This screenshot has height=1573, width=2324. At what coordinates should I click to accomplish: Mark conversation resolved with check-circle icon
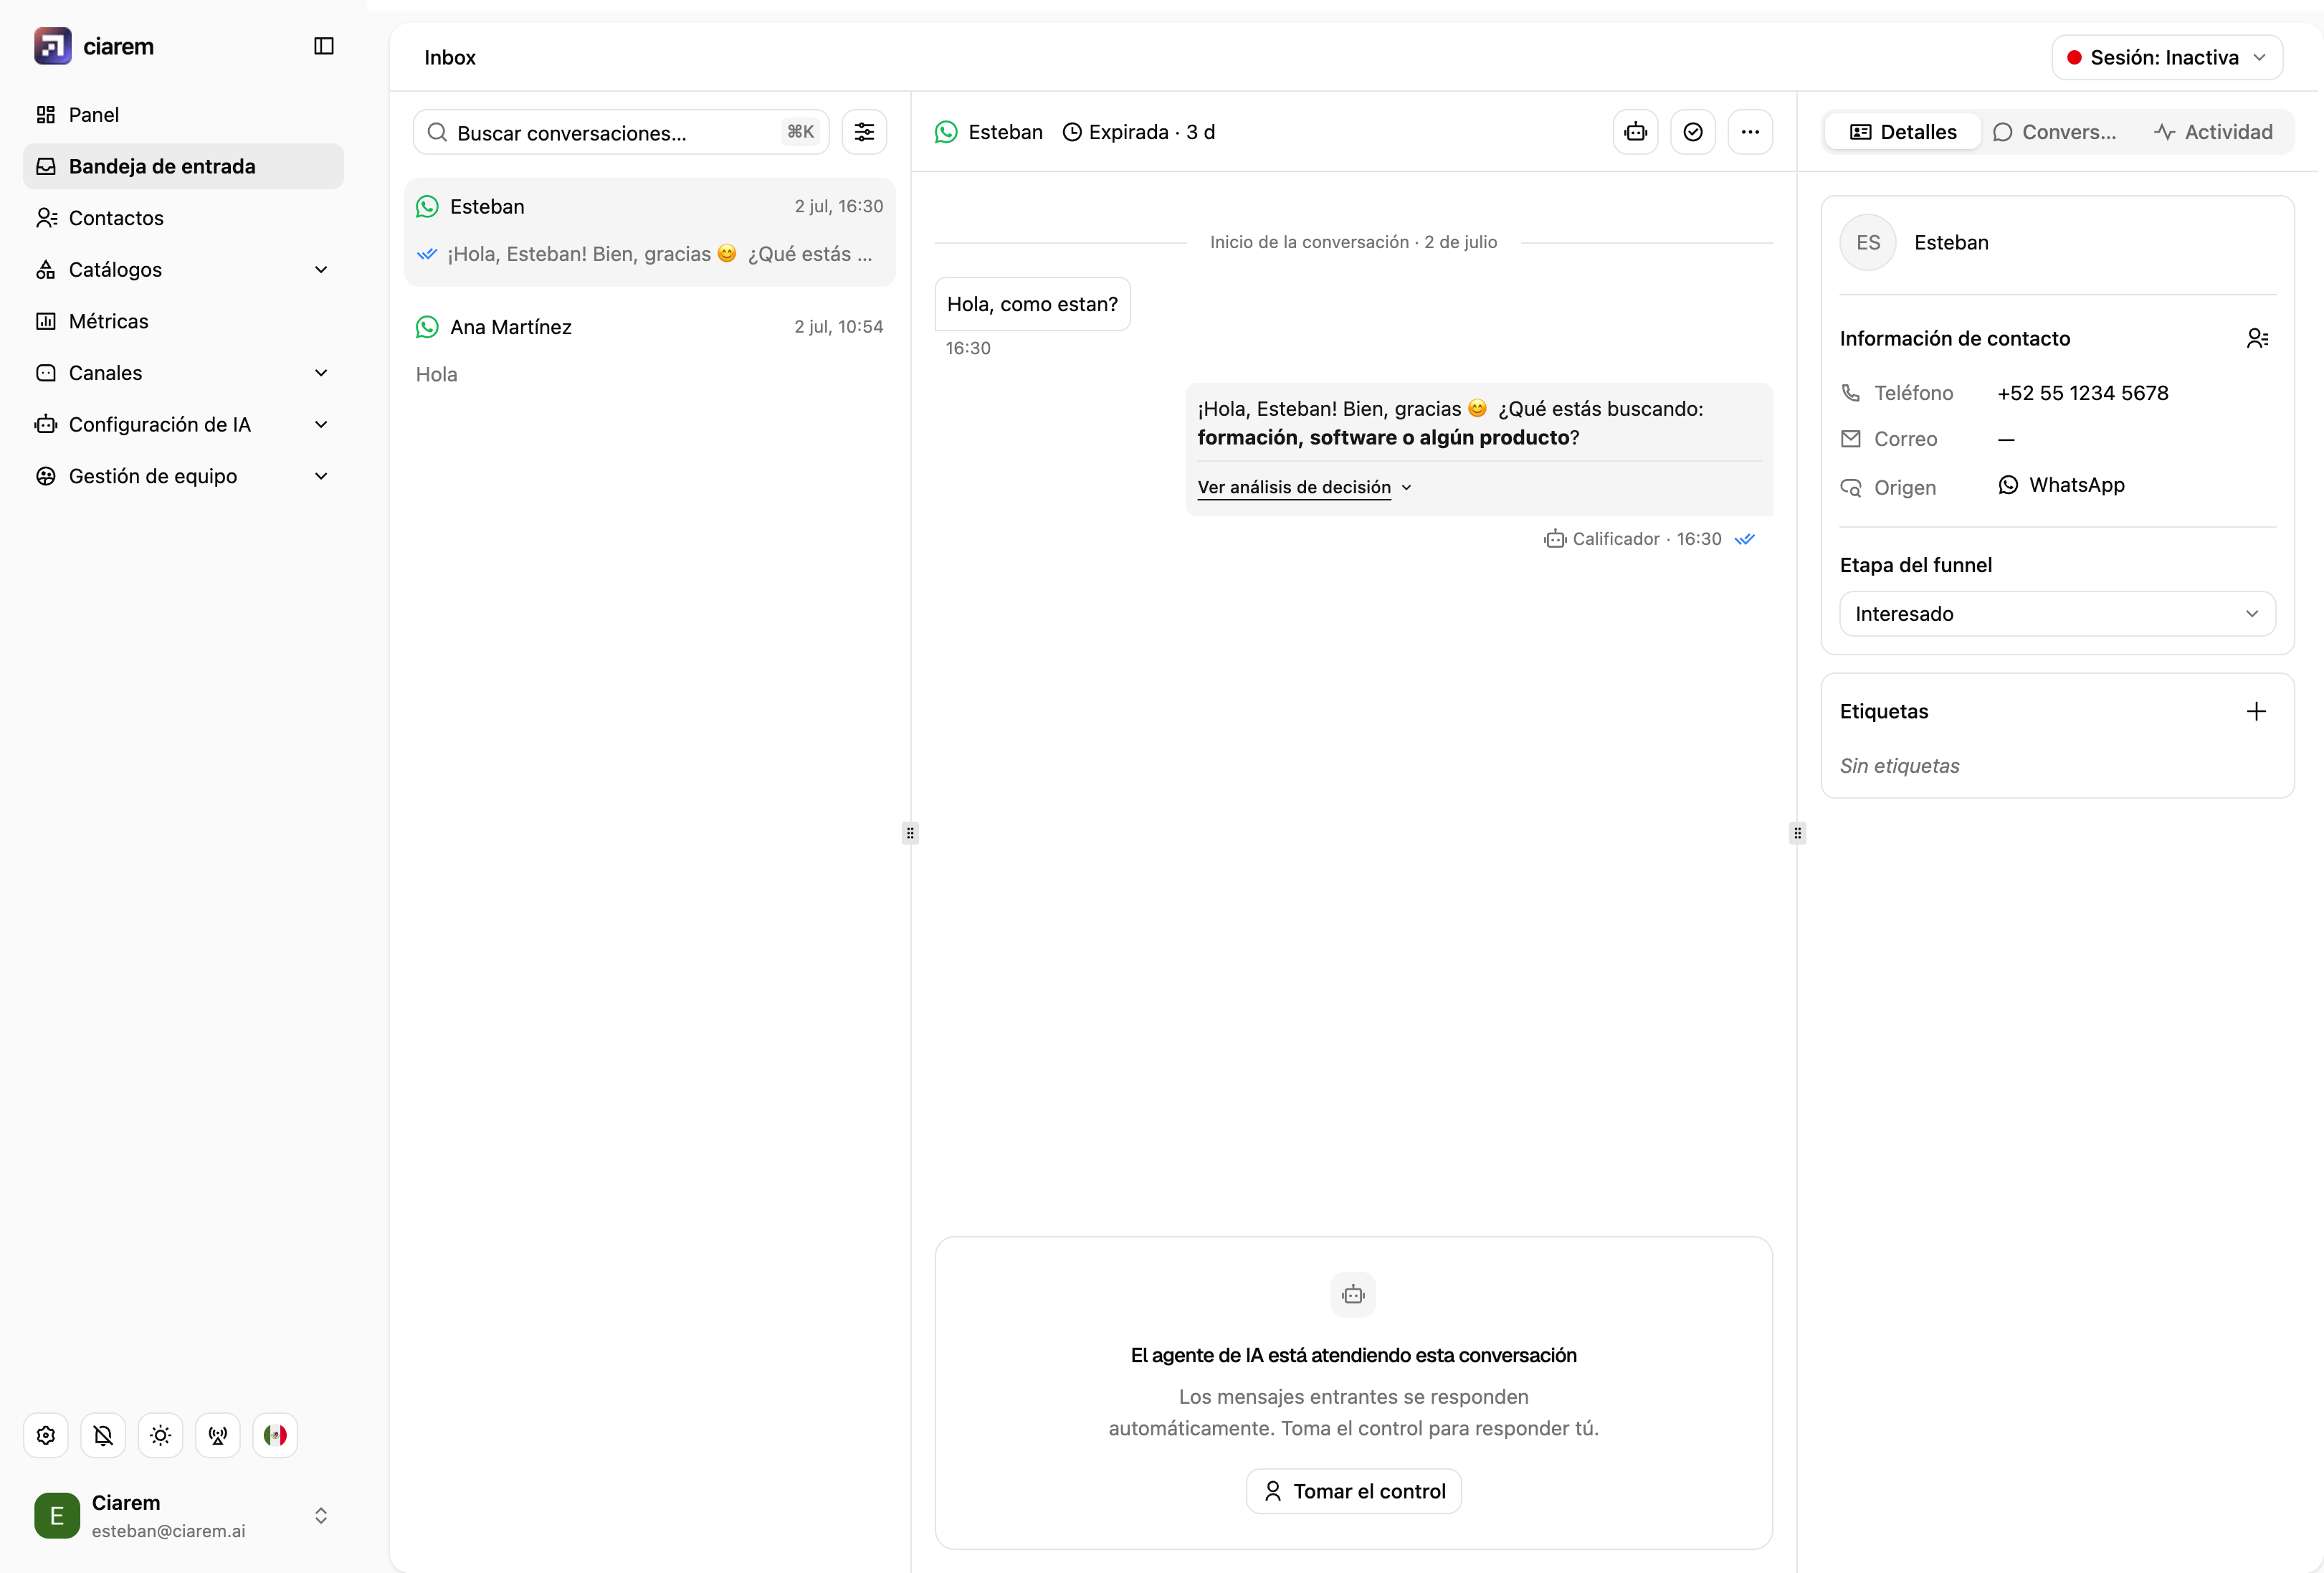pyautogui.click(x=1693, y=132)
